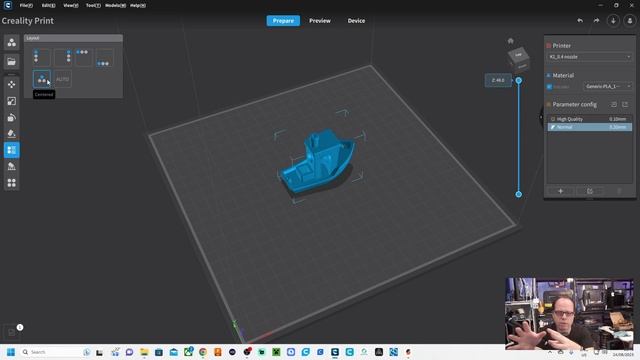Click the home view icon above the cube
The height and width of the screenshot is (360, 640).
510,41
